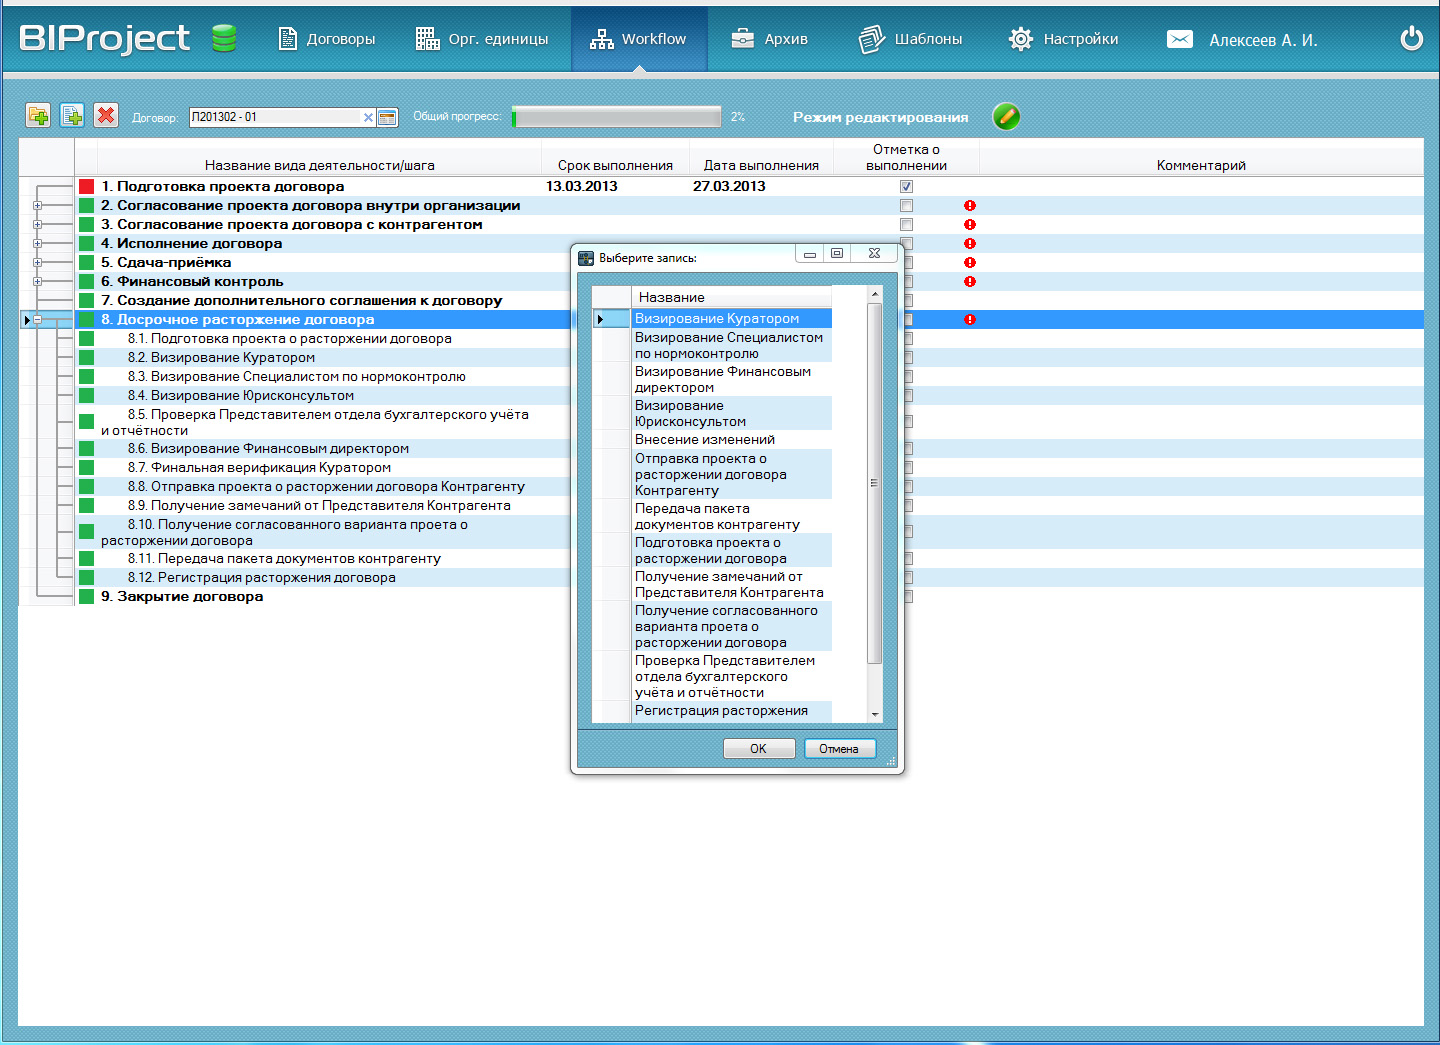Click Отмена to cancel the dialog
The height and width of the screenshot is (1045, 1440).
click(839, 749)
